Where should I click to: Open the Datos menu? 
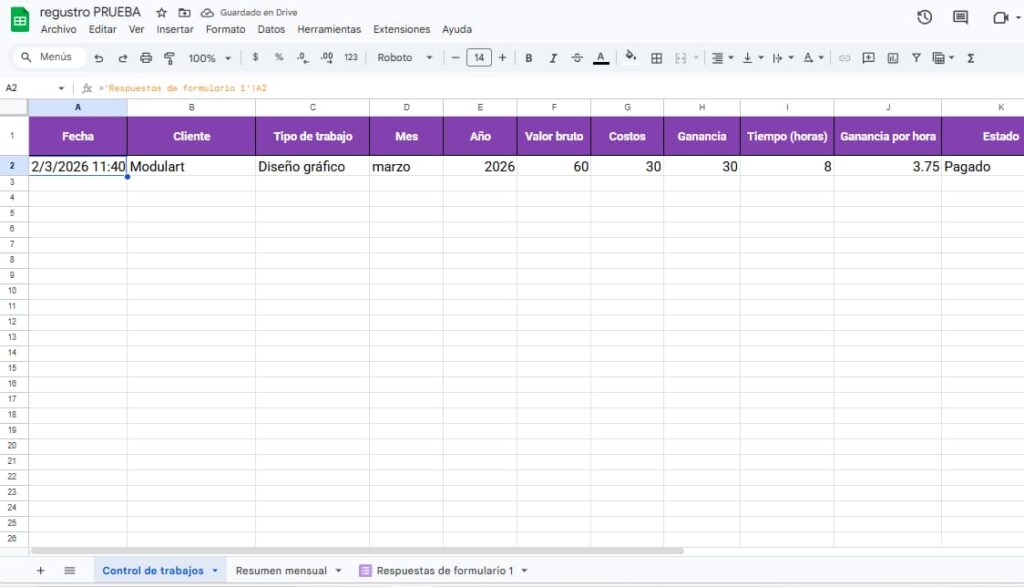[x=271, y=30]
